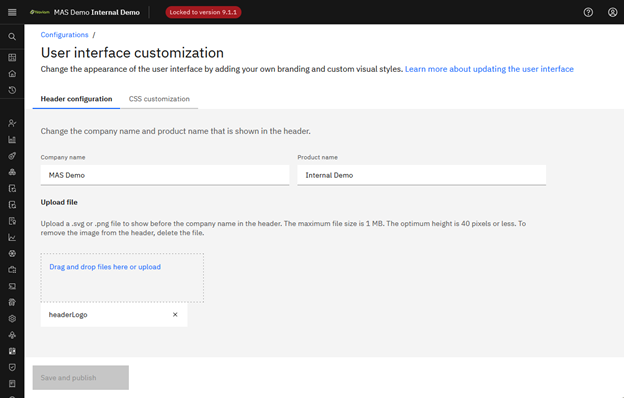The width and height of the screenshot is (624, 399).
Task: Click the headerLogo file name
Action: (x=68, y=315)
